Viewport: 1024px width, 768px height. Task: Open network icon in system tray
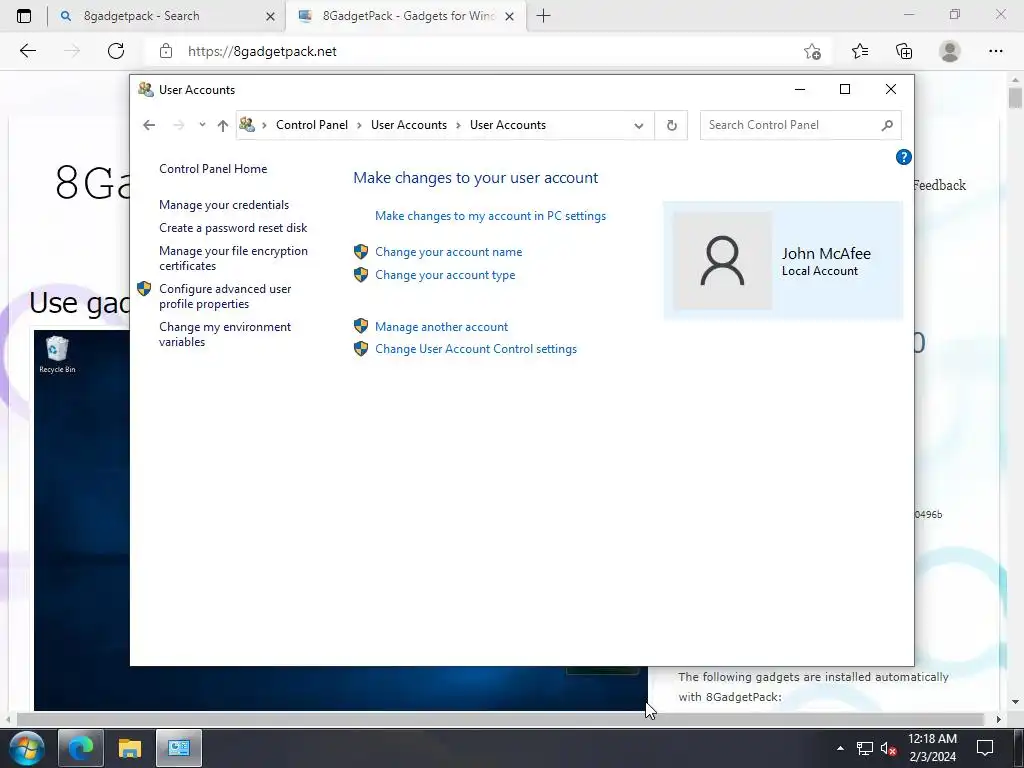[865, 748]
